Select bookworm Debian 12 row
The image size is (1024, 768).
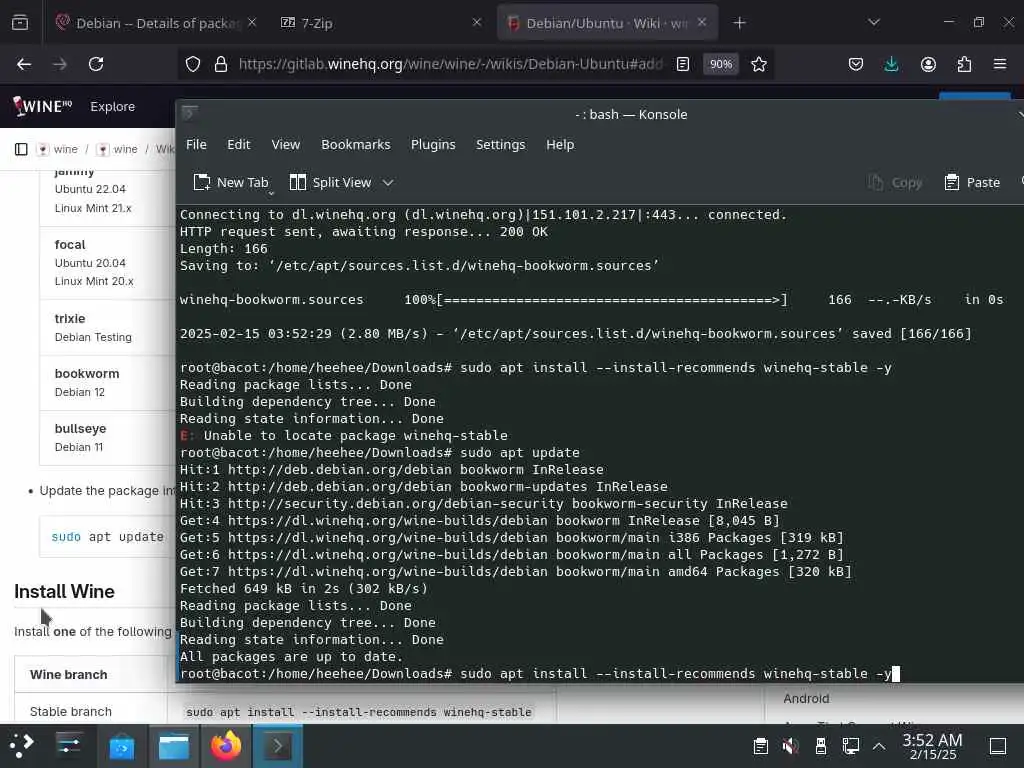click(x=107, y=383)
